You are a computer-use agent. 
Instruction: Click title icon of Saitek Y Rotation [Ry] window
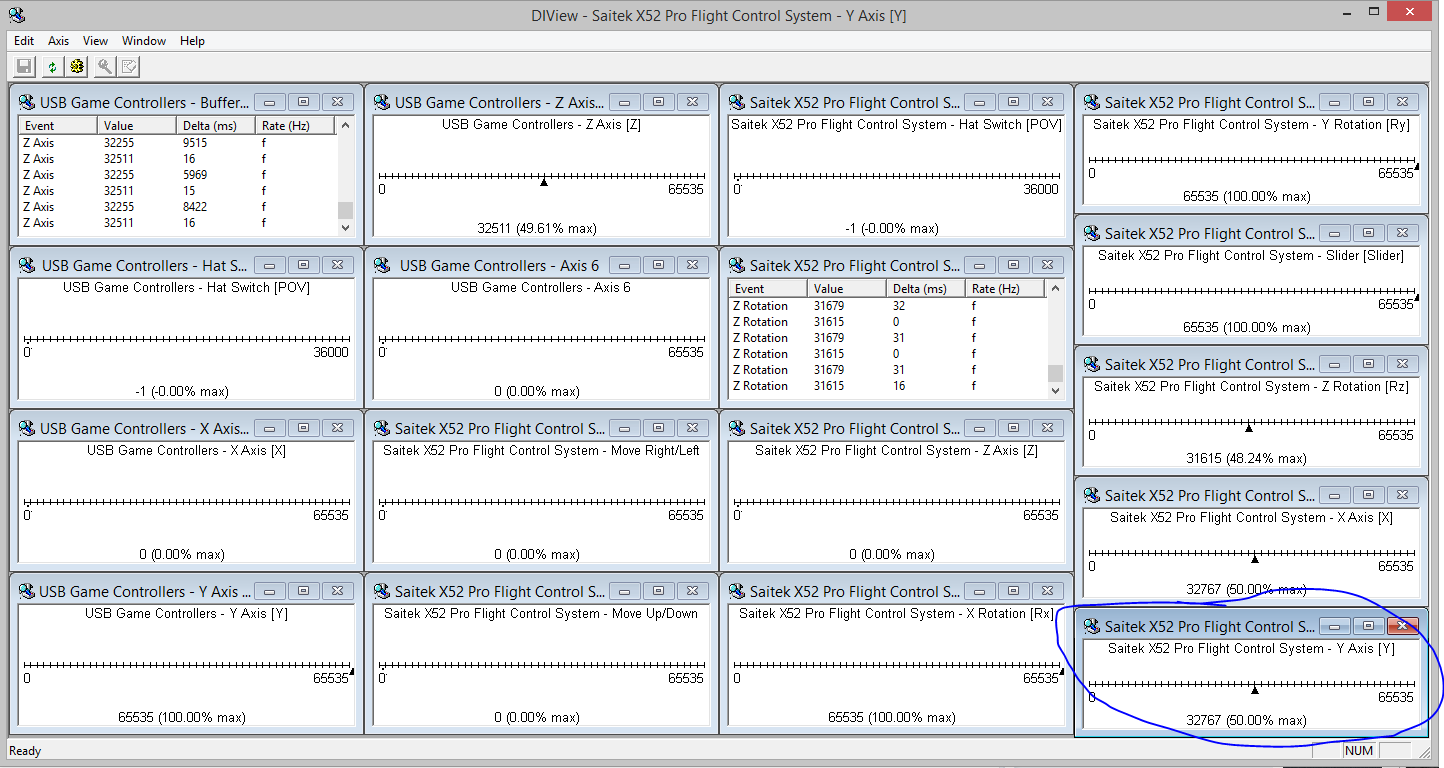click(x=1092, y=102)
